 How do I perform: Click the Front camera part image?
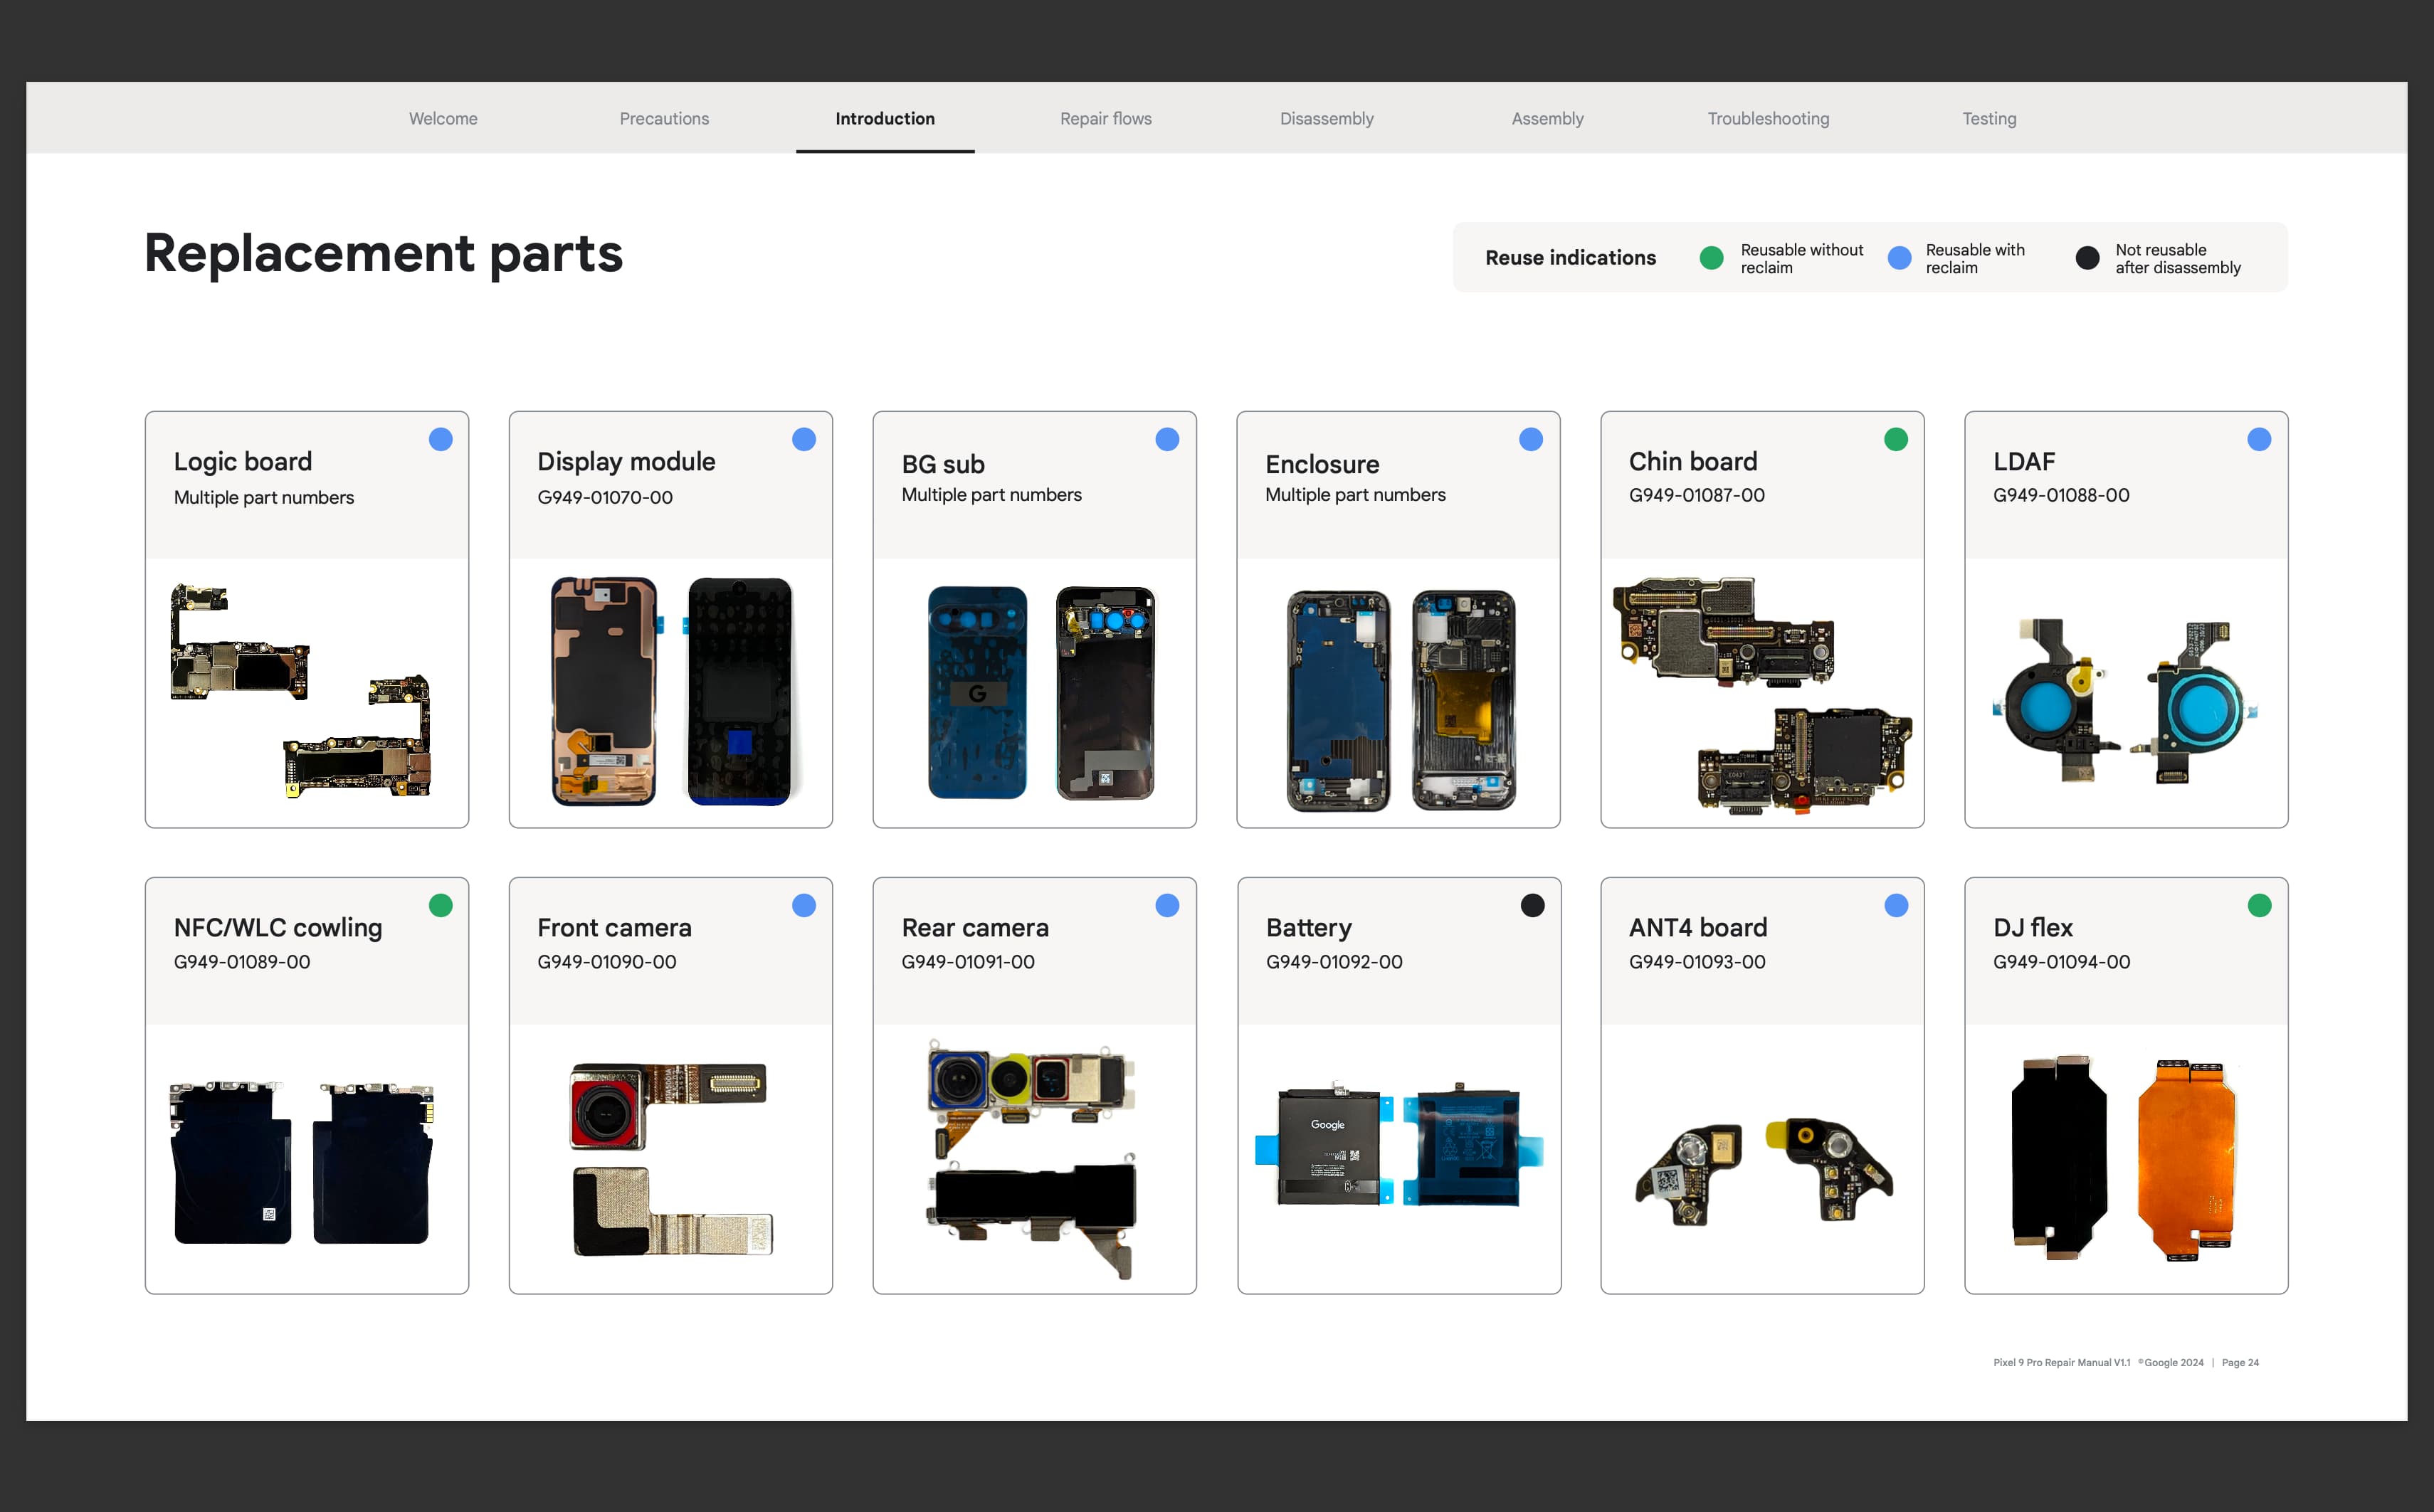tap(670, 1158)
